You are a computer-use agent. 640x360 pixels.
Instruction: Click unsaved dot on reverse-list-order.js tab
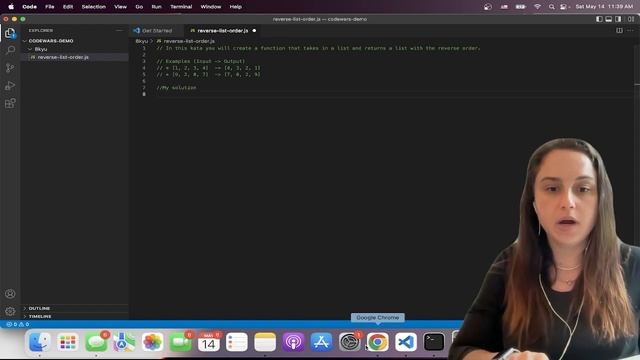coord(254,31)
